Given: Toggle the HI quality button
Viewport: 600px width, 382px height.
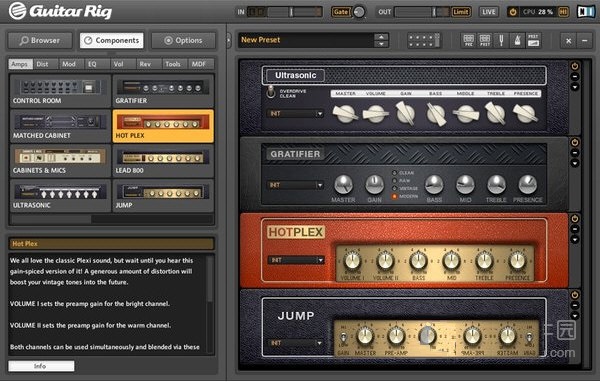Looking at the screenshot, I should [564, 12].
